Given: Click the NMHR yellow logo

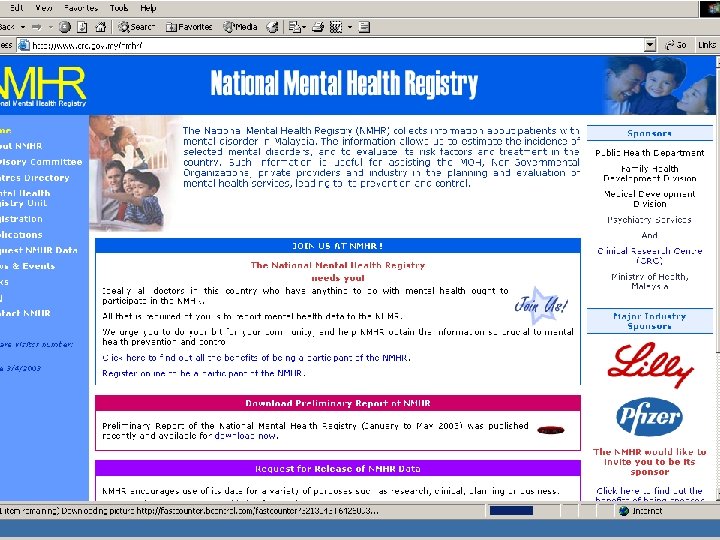Looking at the screenshot, I should click(43, 84).
